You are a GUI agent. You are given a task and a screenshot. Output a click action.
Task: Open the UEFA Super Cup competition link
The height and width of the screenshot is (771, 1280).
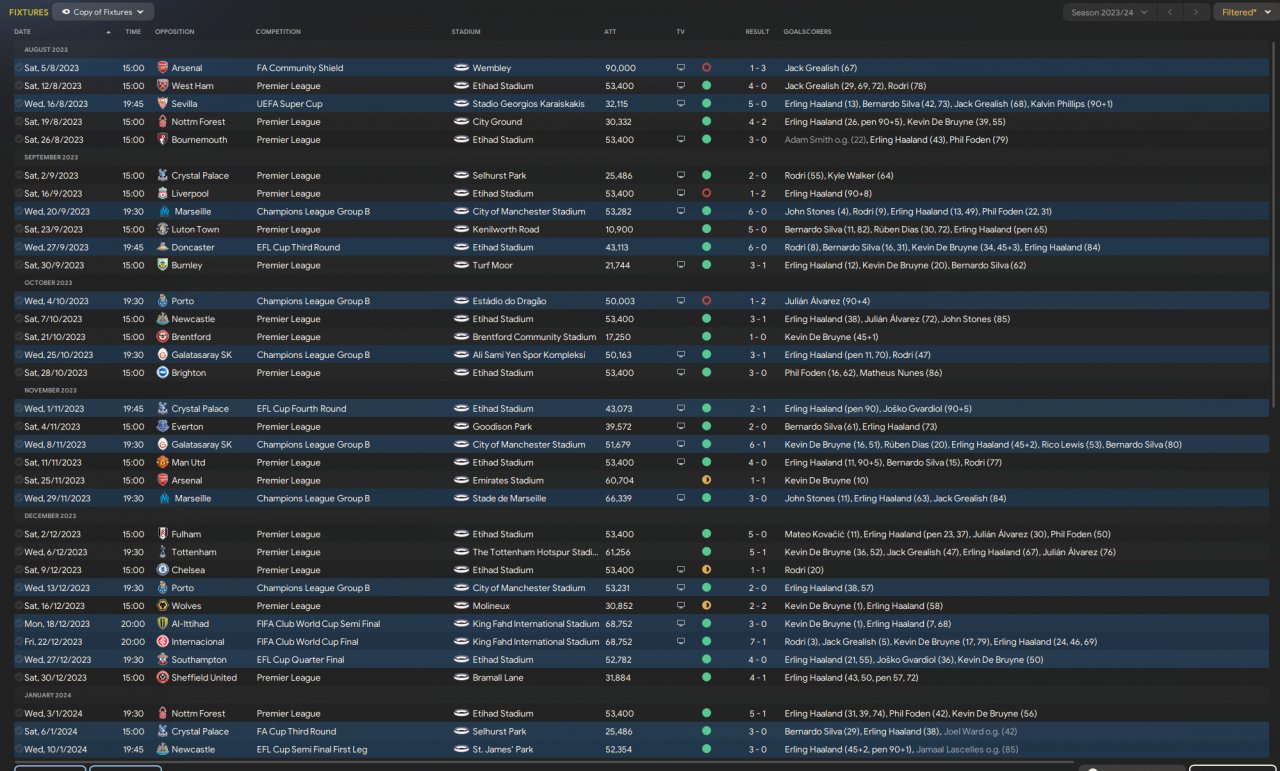click(290, 104)
